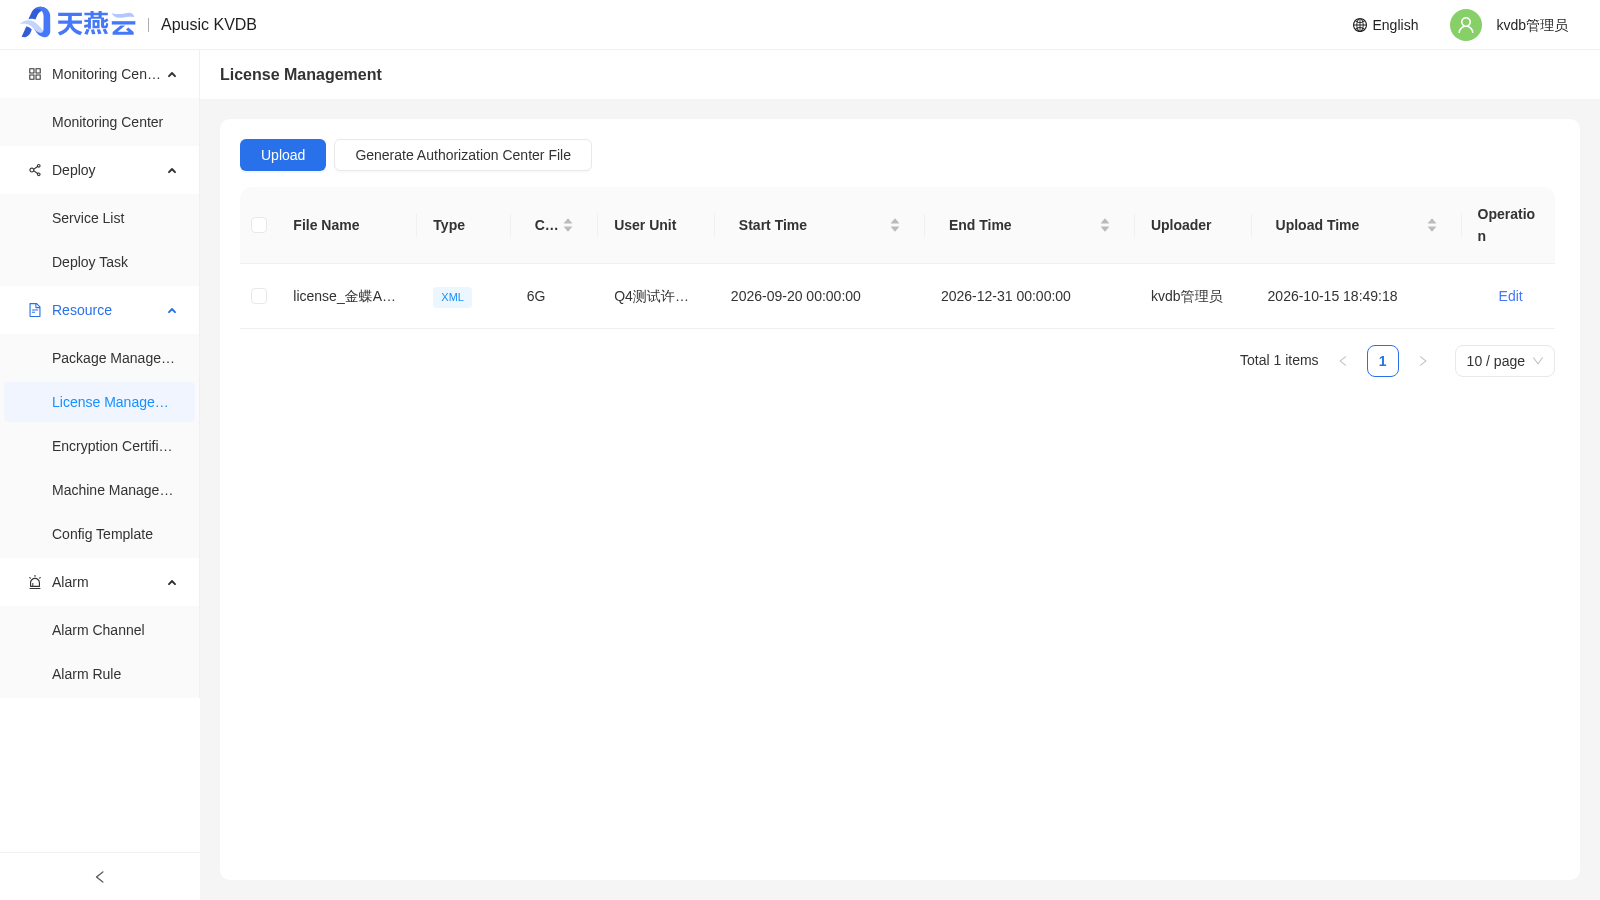Sort the Start Time column

(895, 225)
